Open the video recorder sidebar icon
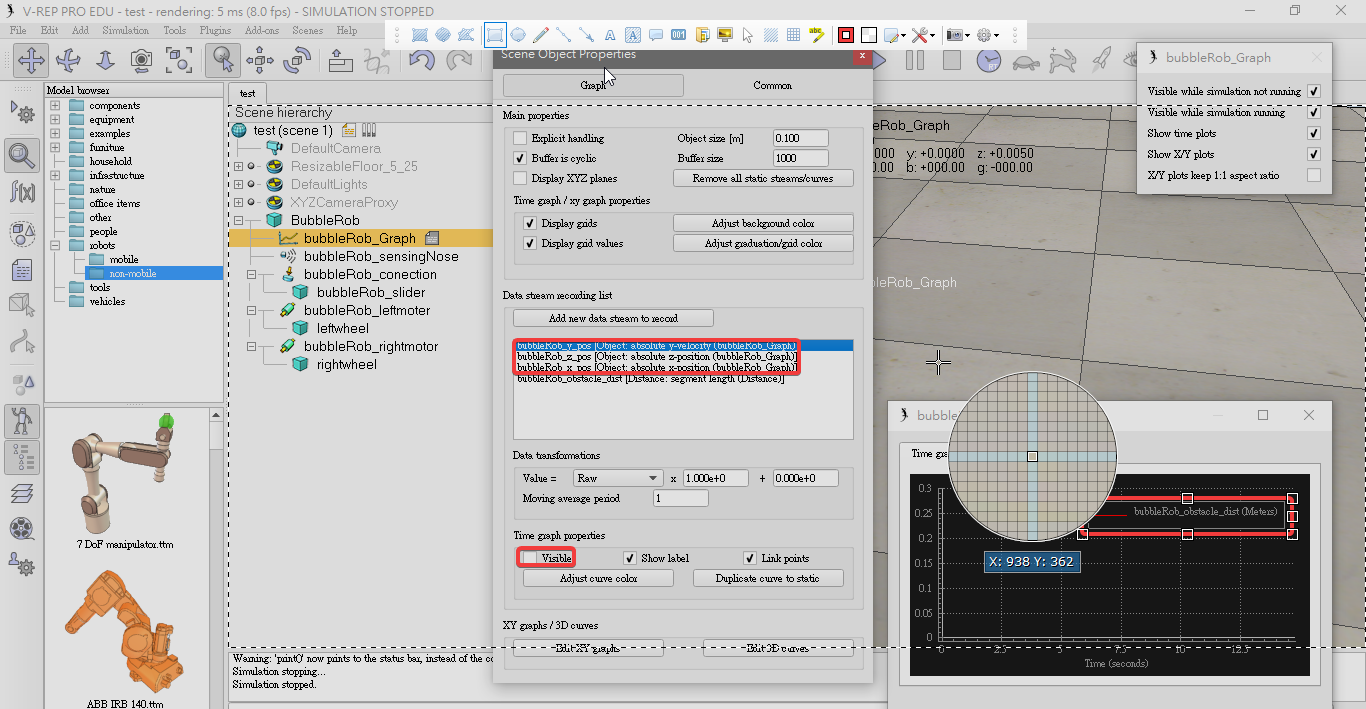The height and width of the screenshot is (709, 1366). coord(22,528)
